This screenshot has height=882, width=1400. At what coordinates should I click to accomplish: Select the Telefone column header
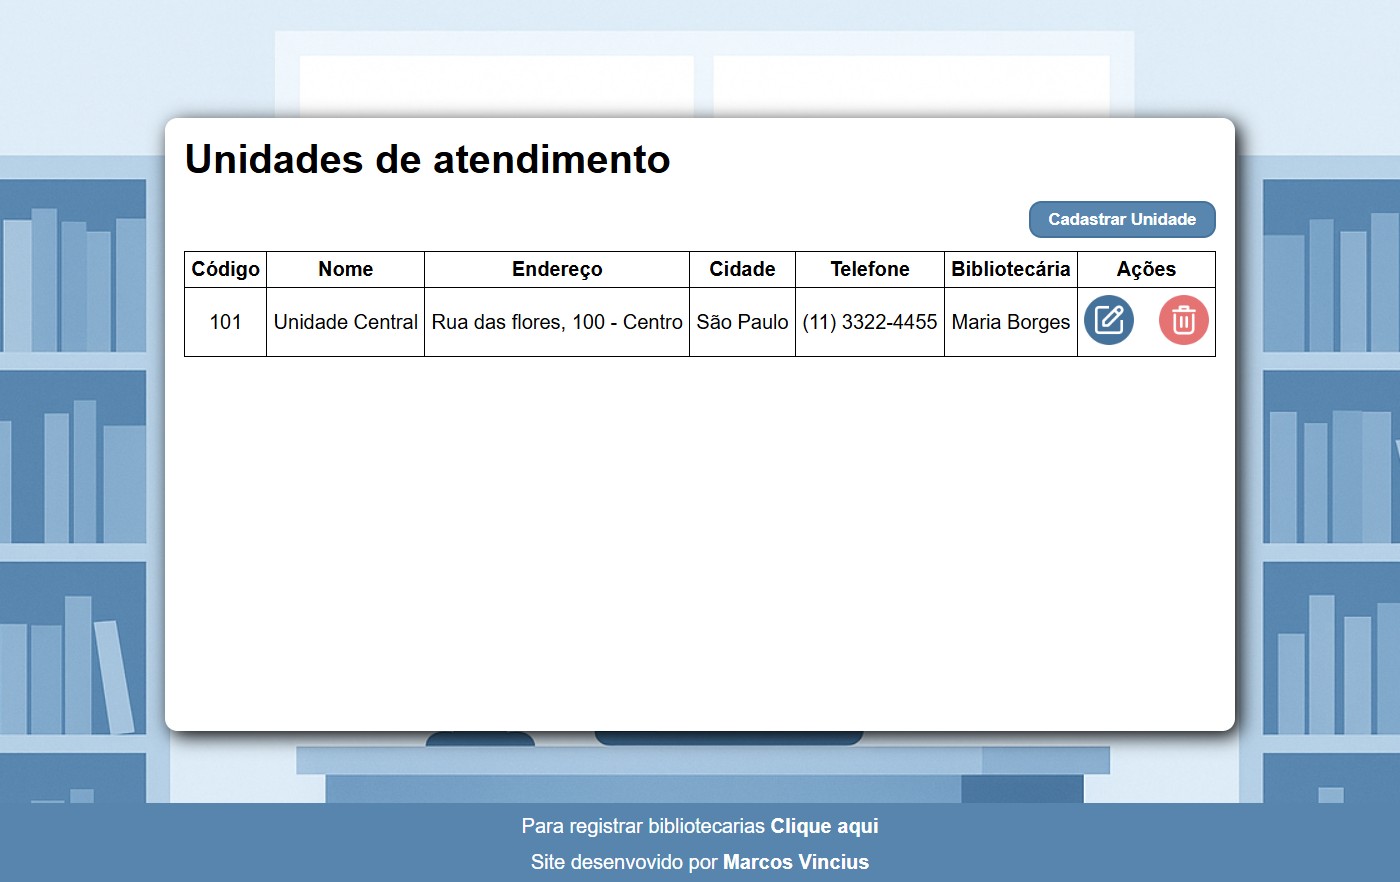(x=869, y=269)
